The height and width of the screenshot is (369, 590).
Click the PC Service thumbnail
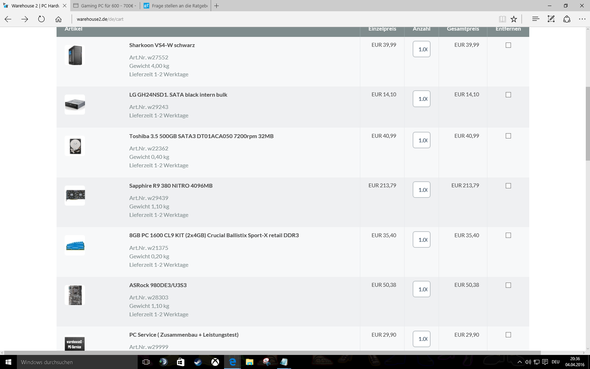pos(75,343)
